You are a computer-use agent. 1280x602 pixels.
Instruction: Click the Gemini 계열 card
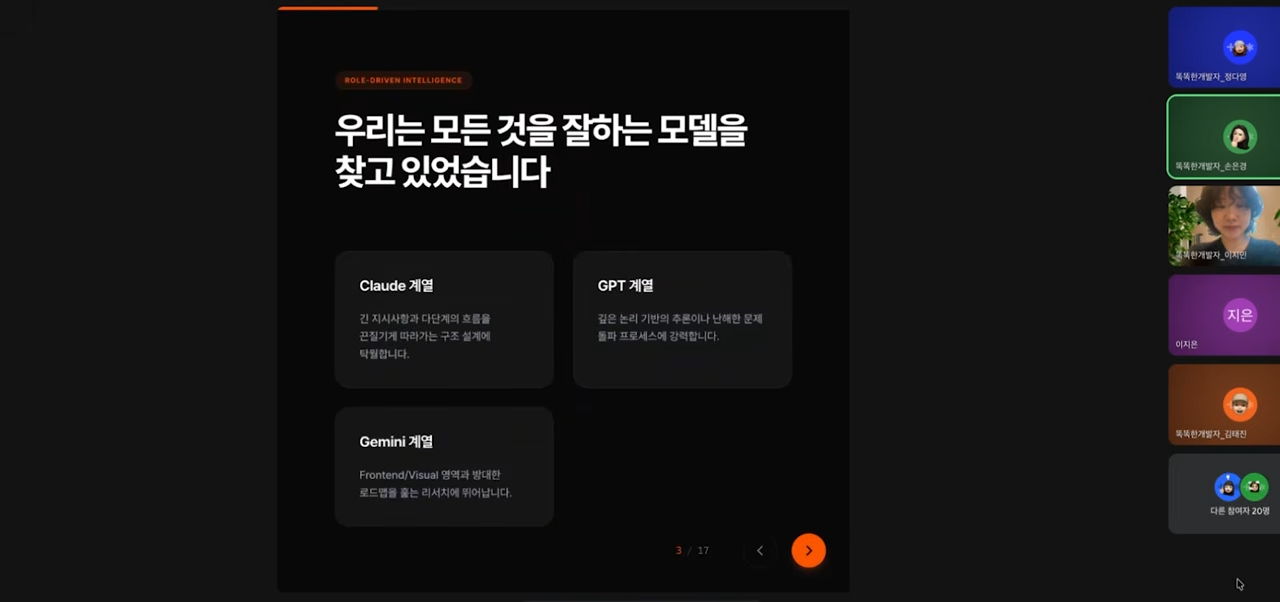coord(444,466)
